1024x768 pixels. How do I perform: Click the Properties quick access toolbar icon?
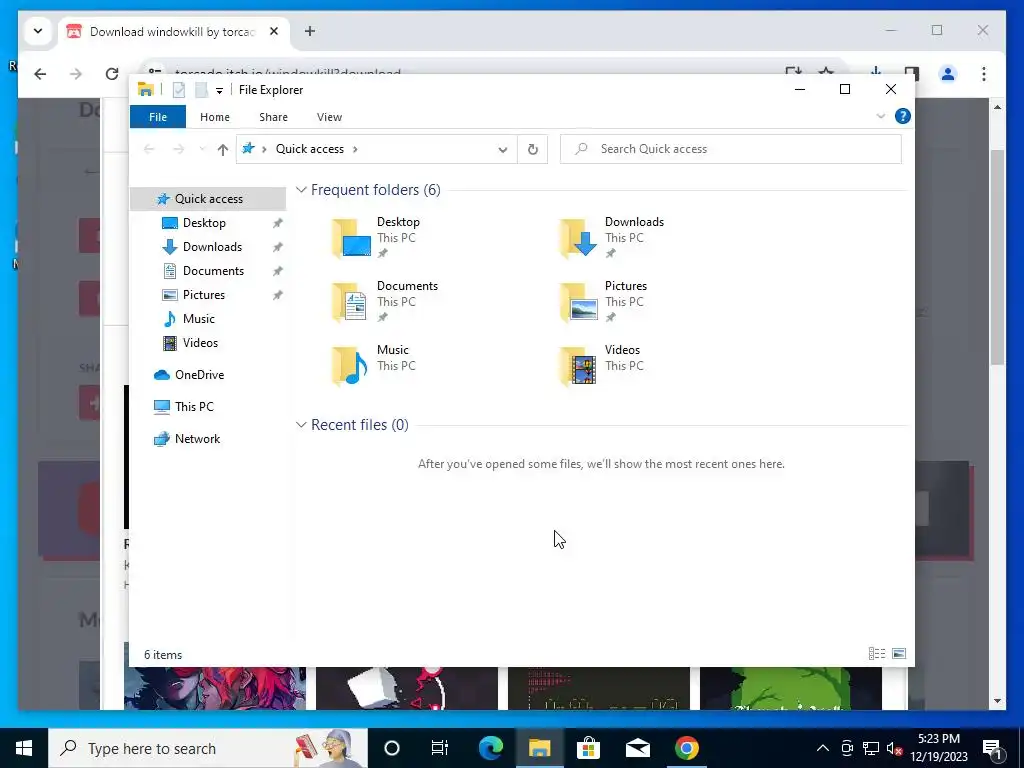coord(178,90)
